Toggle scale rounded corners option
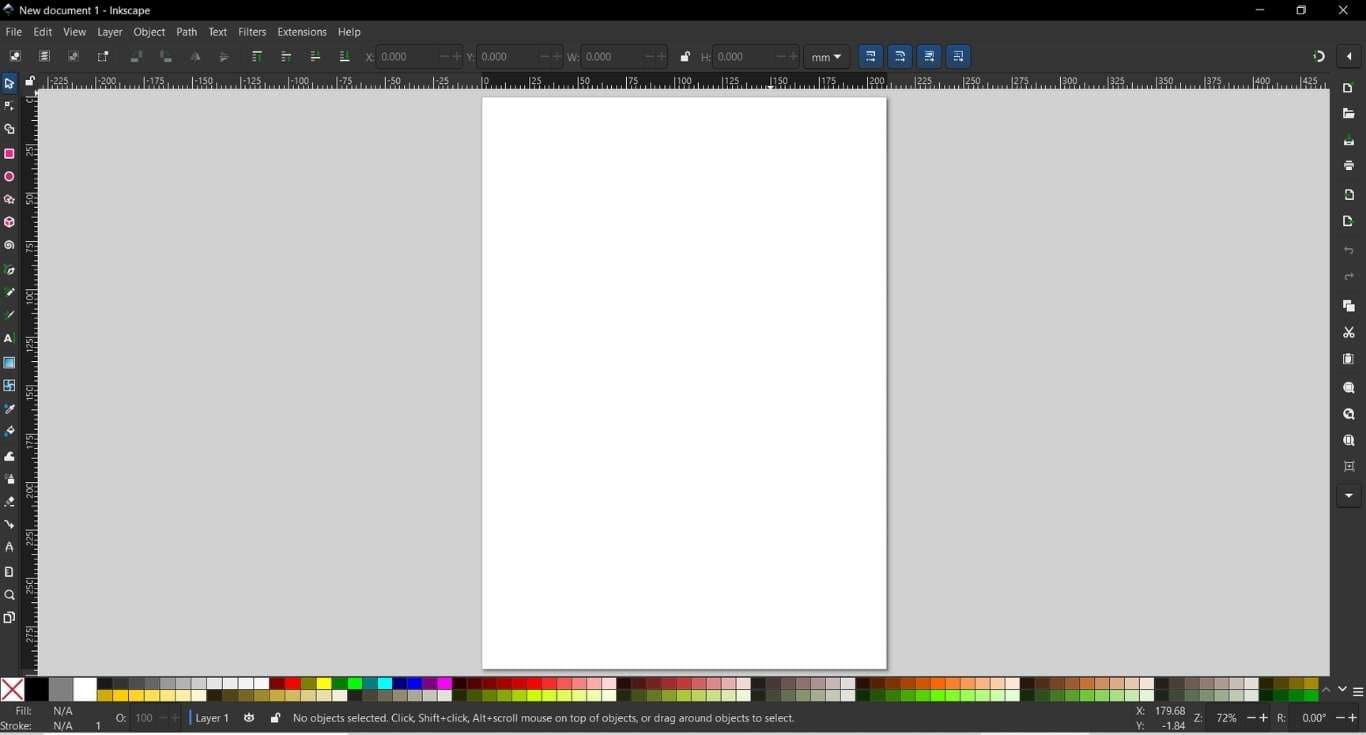This screenshot has width=1366, height=735. (x=900, y=57)
